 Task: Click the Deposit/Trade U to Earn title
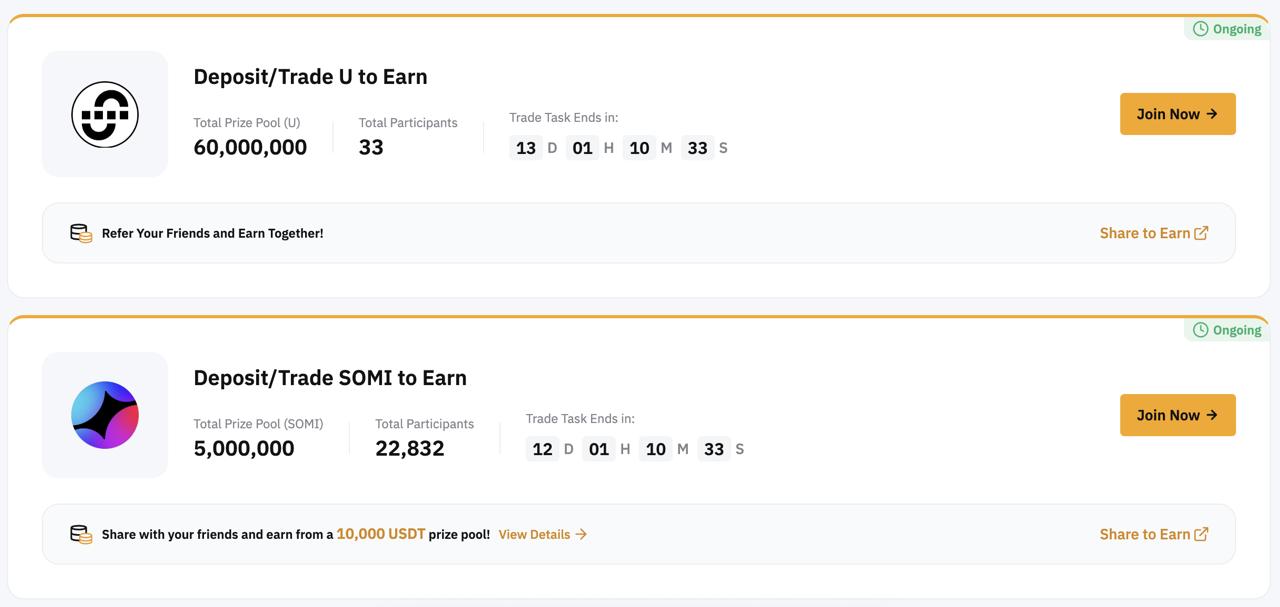(x=310, y=77)
